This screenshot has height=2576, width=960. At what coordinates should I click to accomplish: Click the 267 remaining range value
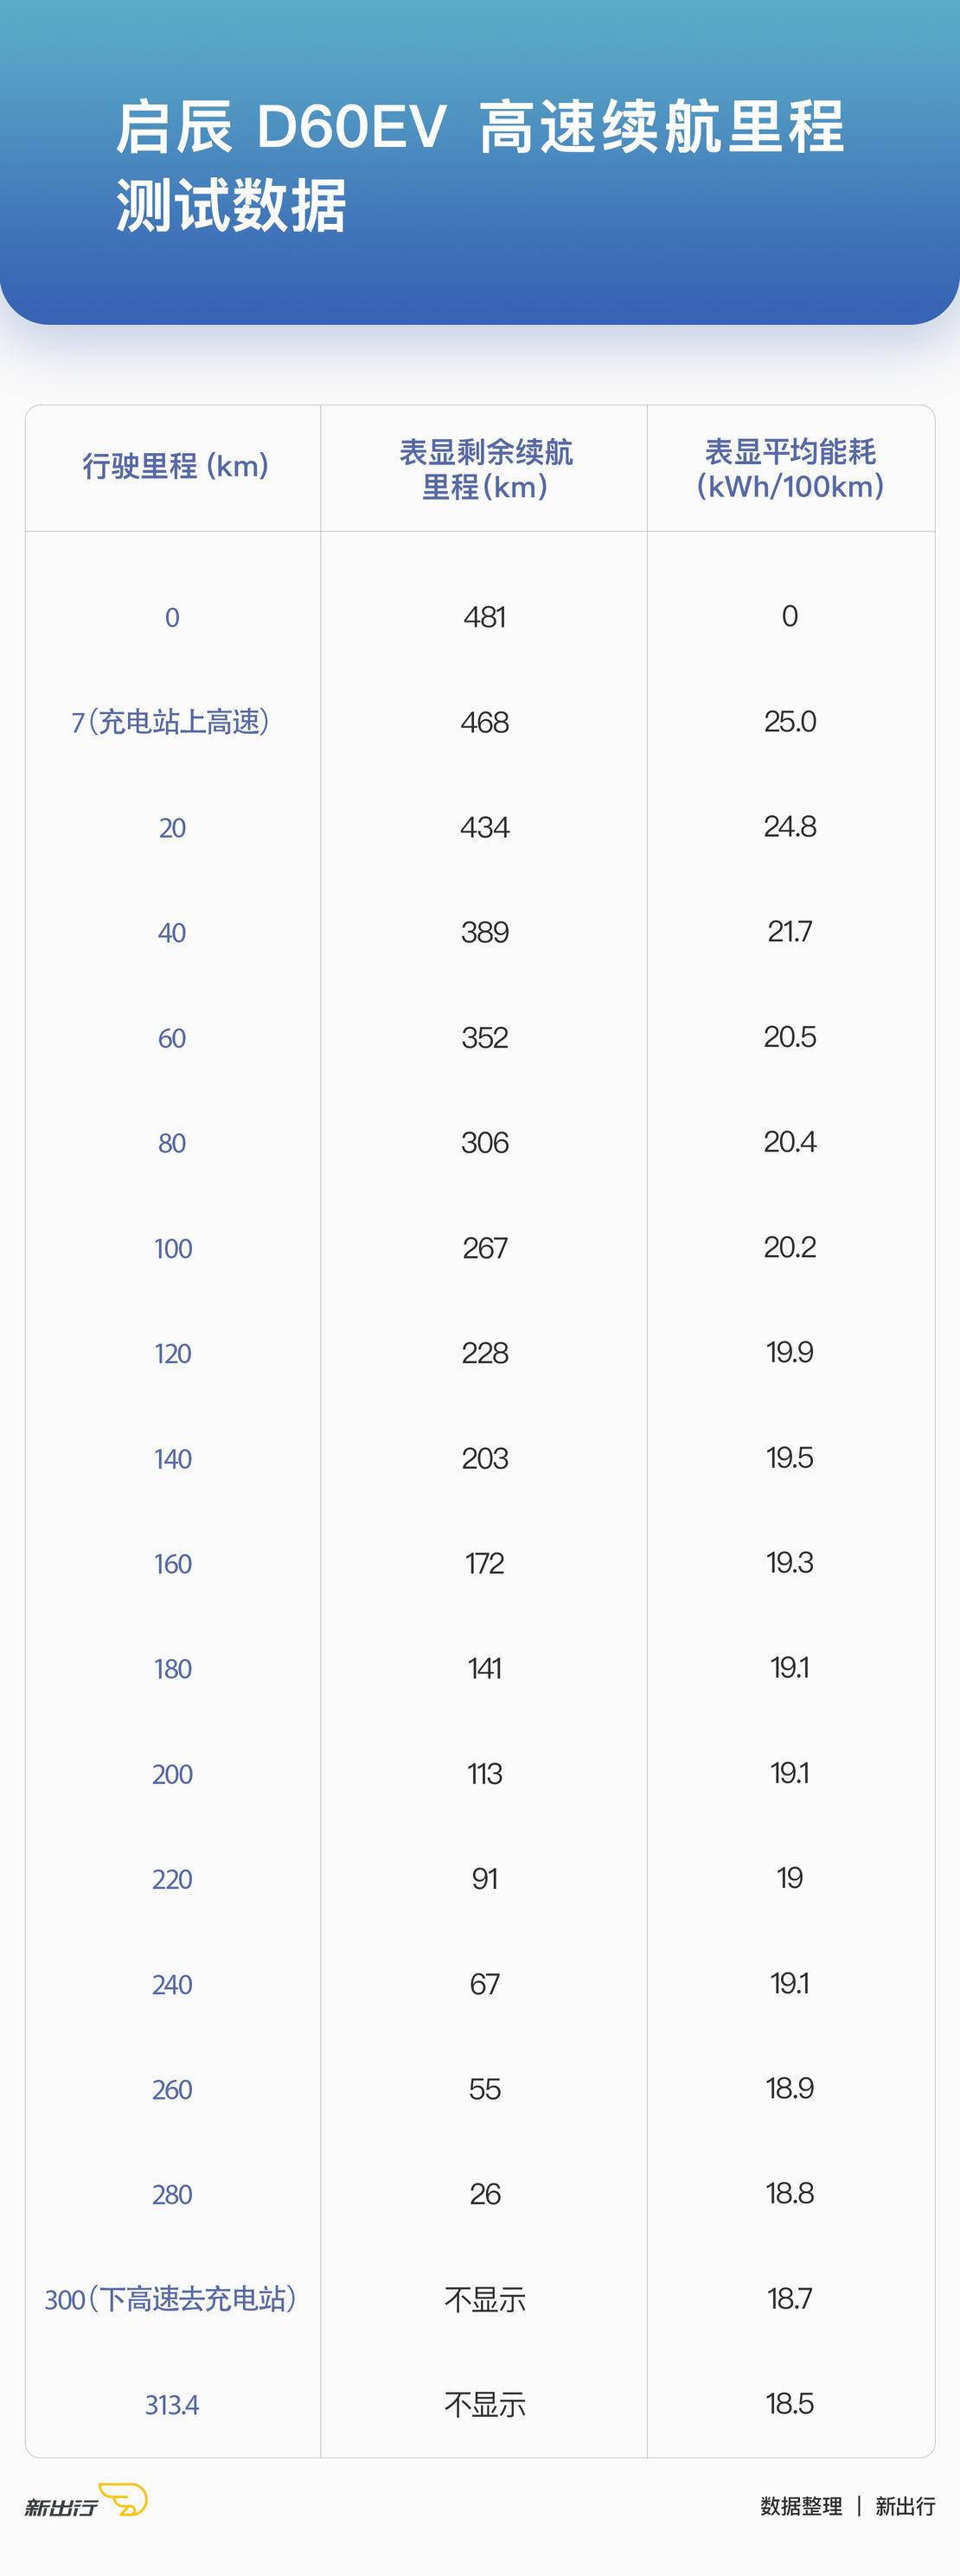point(485,1248)
